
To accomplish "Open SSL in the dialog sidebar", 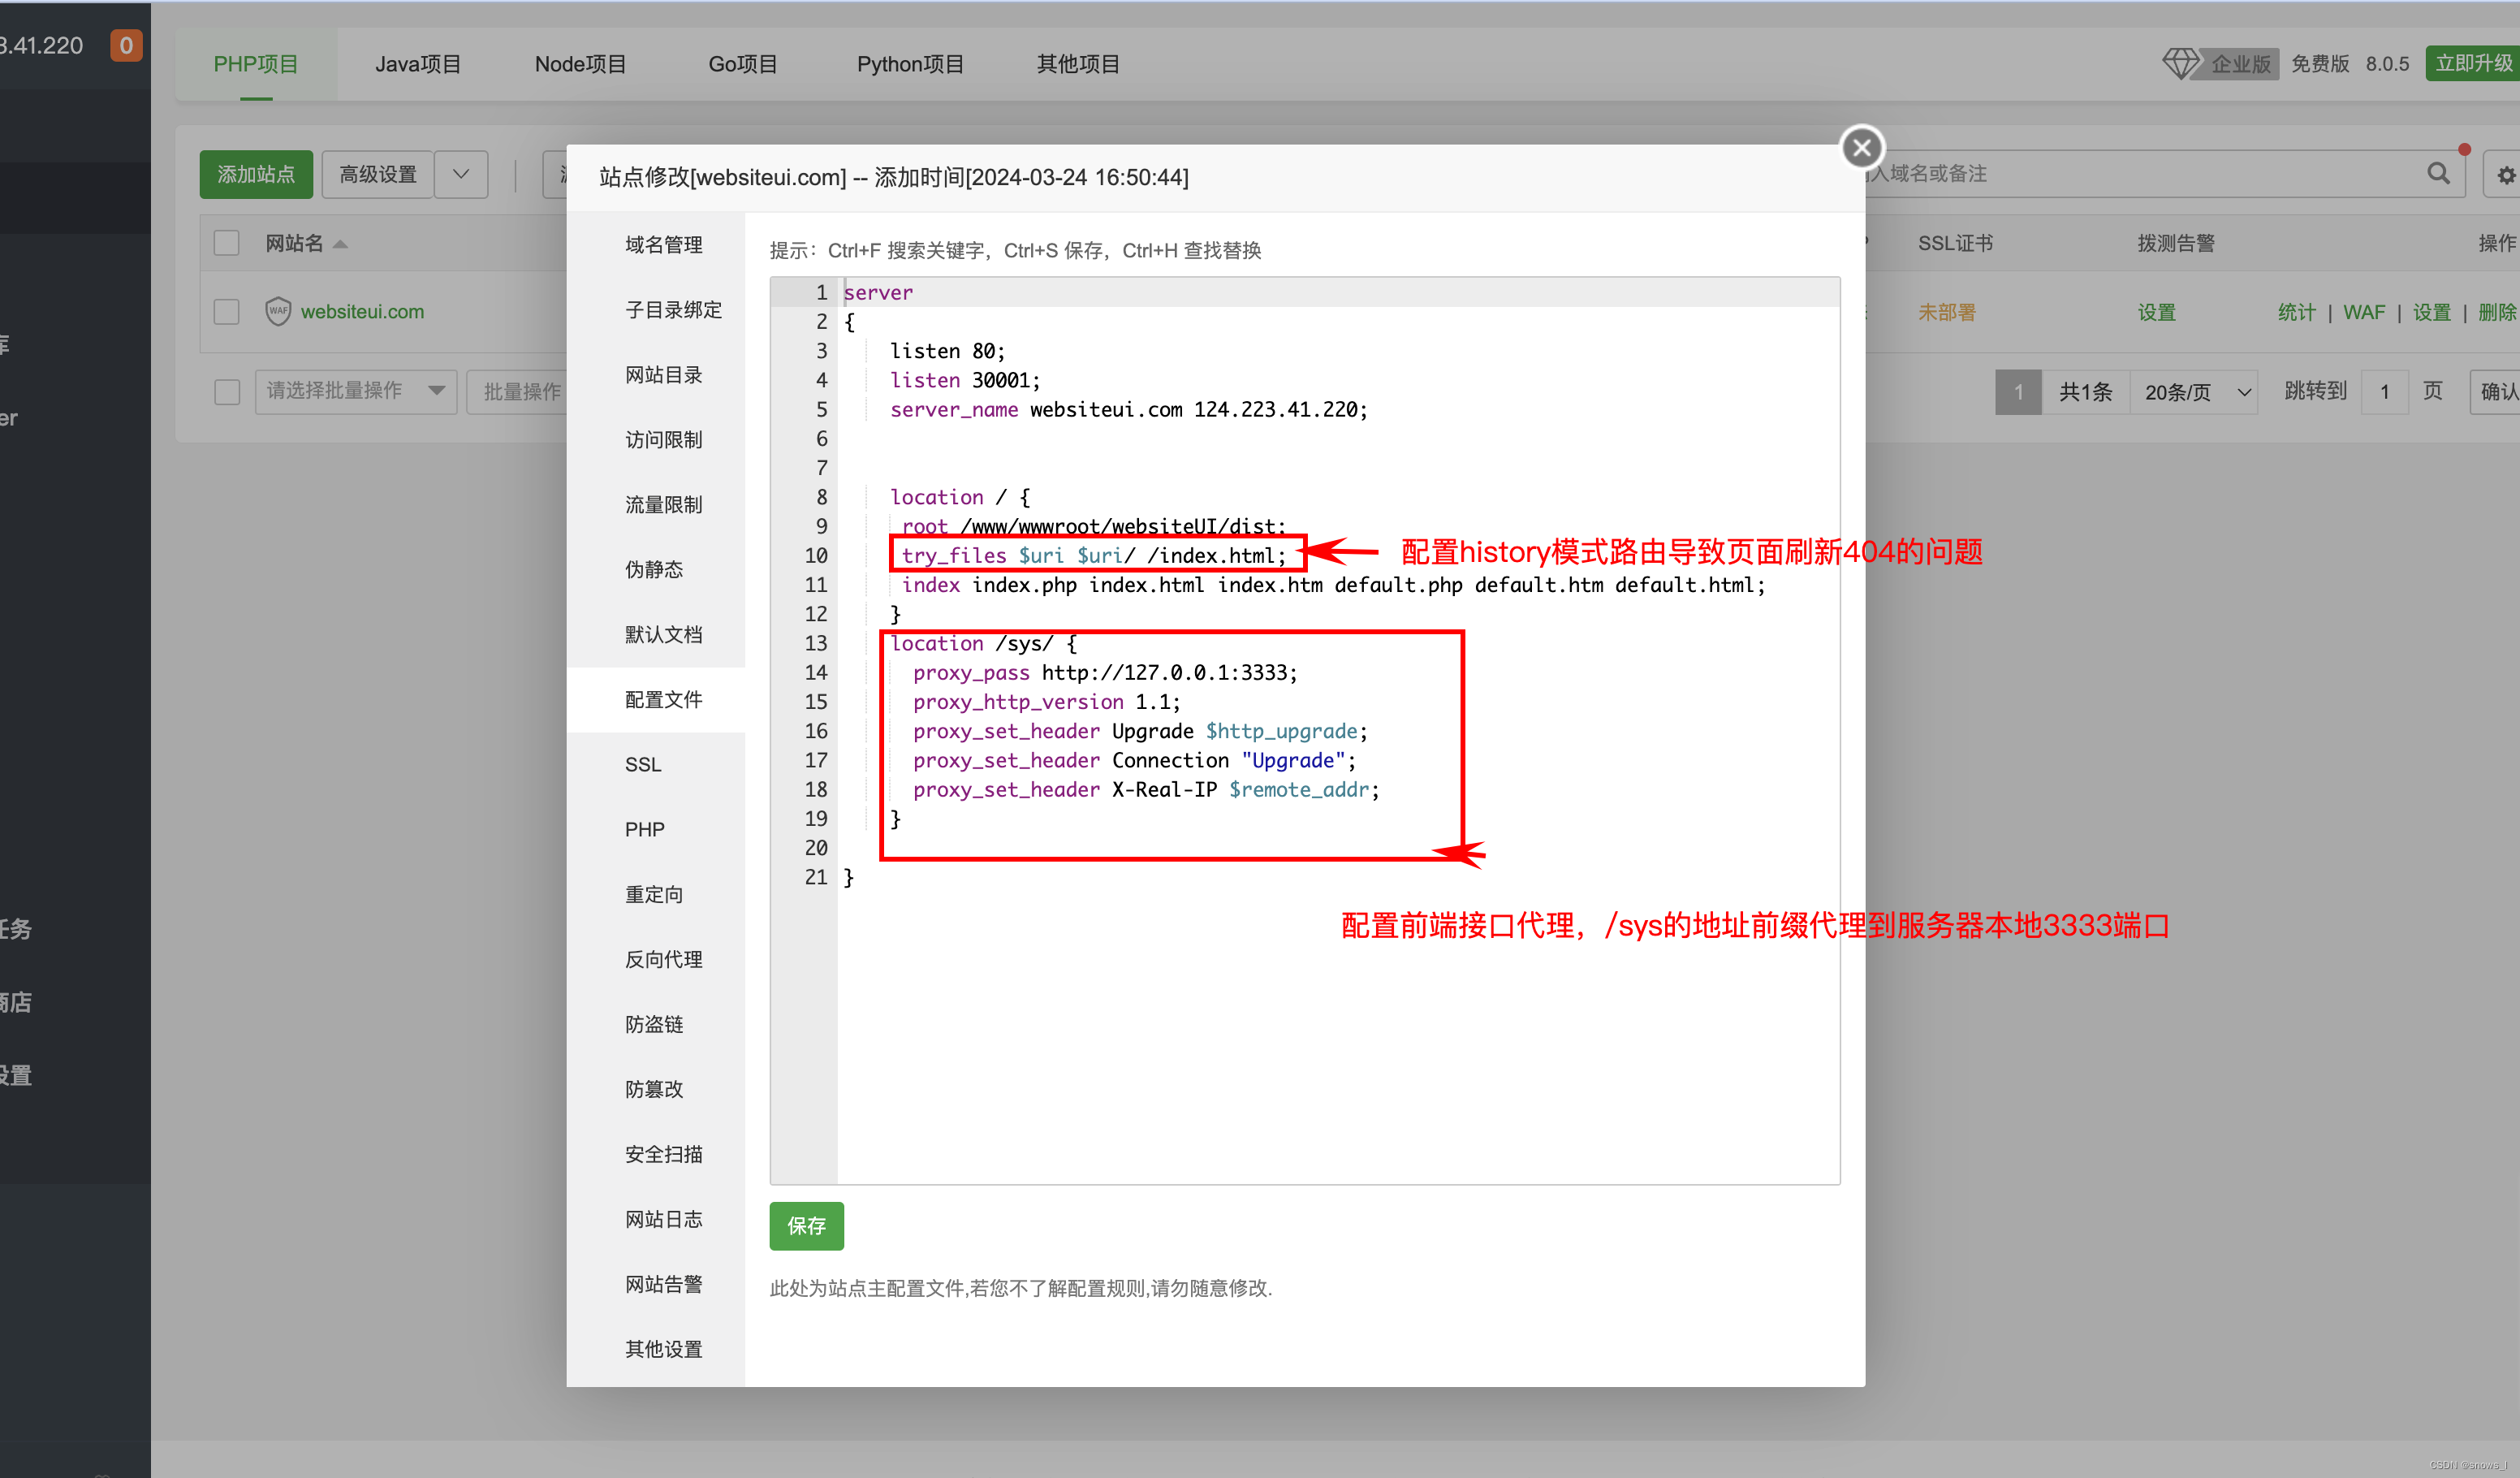I will coord(656,765).
